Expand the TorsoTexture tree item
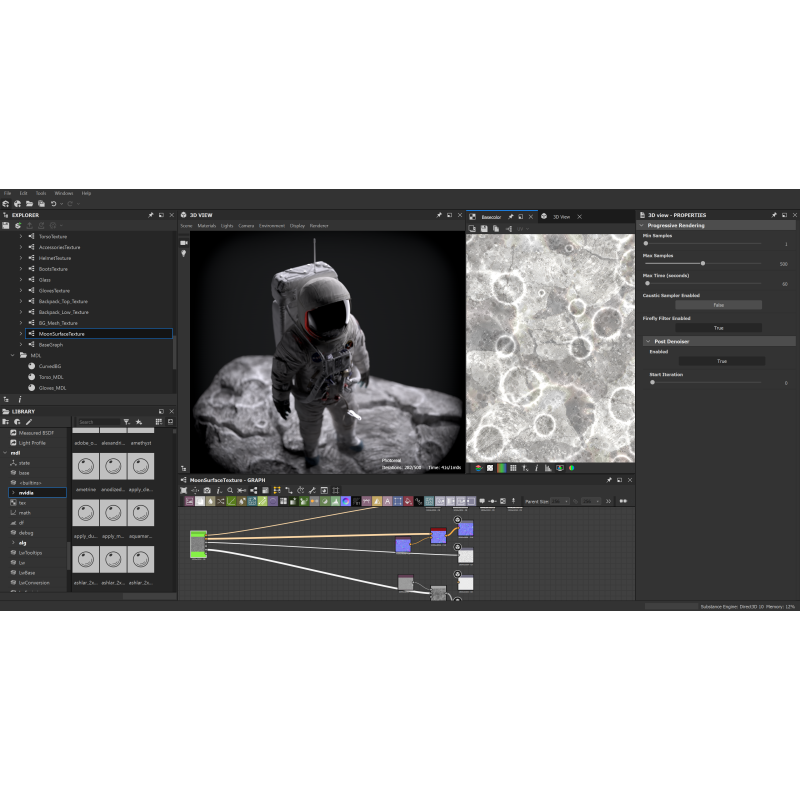 20,236
